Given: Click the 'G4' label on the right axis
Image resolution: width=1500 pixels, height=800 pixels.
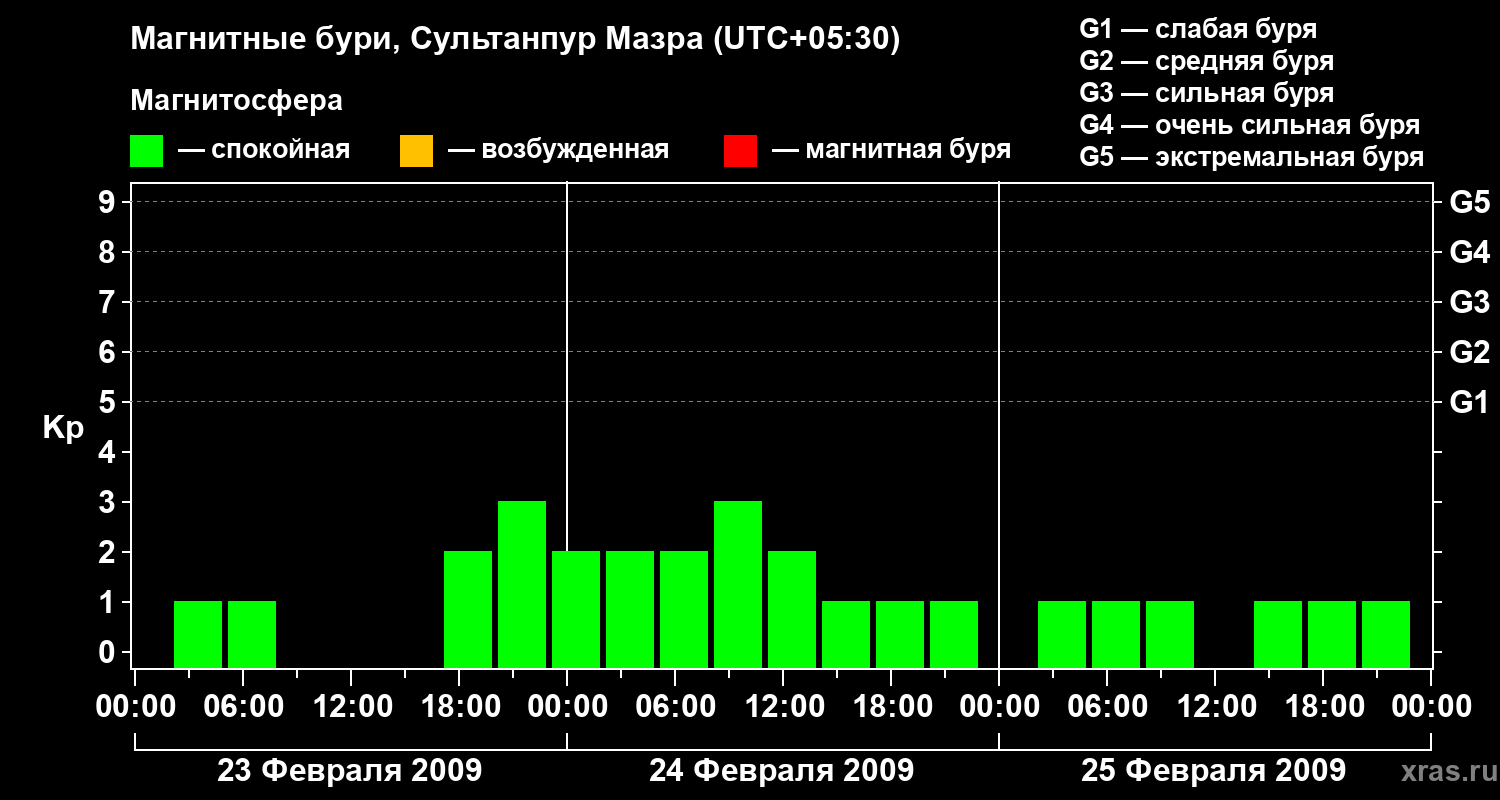Looking at the screenshot, I should 1470,252.
